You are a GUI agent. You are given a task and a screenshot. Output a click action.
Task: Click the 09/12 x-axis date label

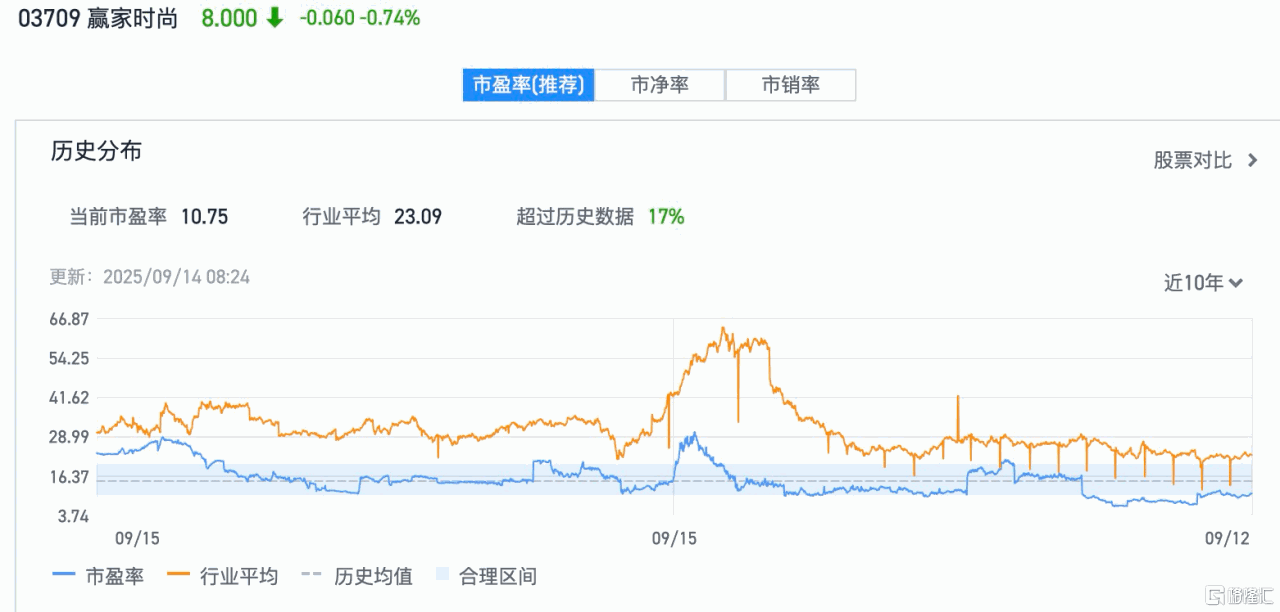point(1228,539)
